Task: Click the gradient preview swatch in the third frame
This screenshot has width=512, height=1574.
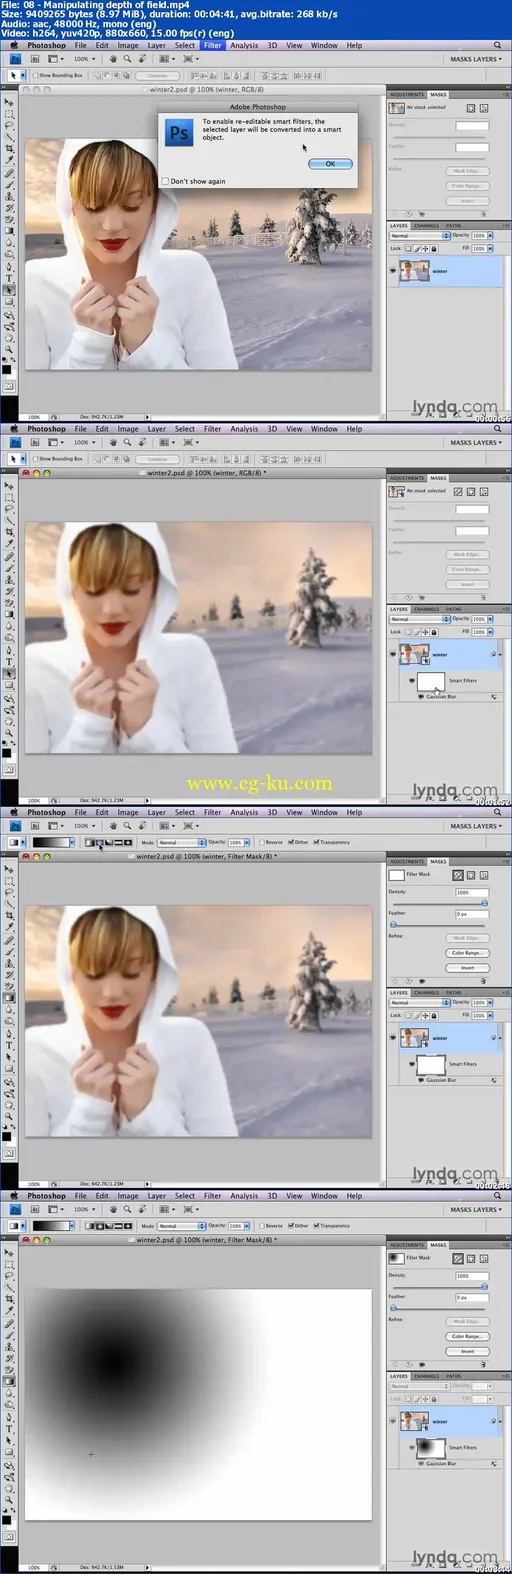Action: coord(52,842)
